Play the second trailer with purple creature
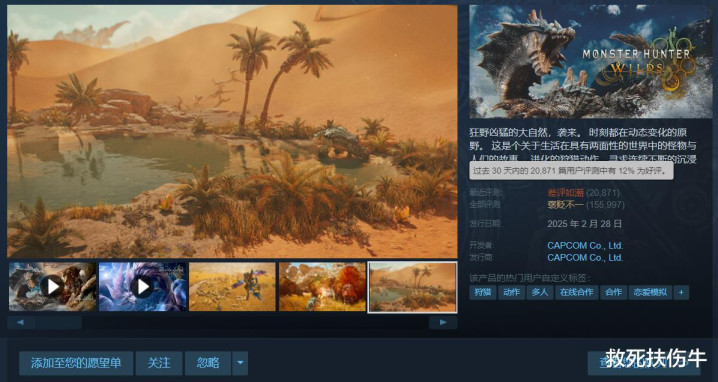This screenshot has width=718, height=382. coord(143,287)
